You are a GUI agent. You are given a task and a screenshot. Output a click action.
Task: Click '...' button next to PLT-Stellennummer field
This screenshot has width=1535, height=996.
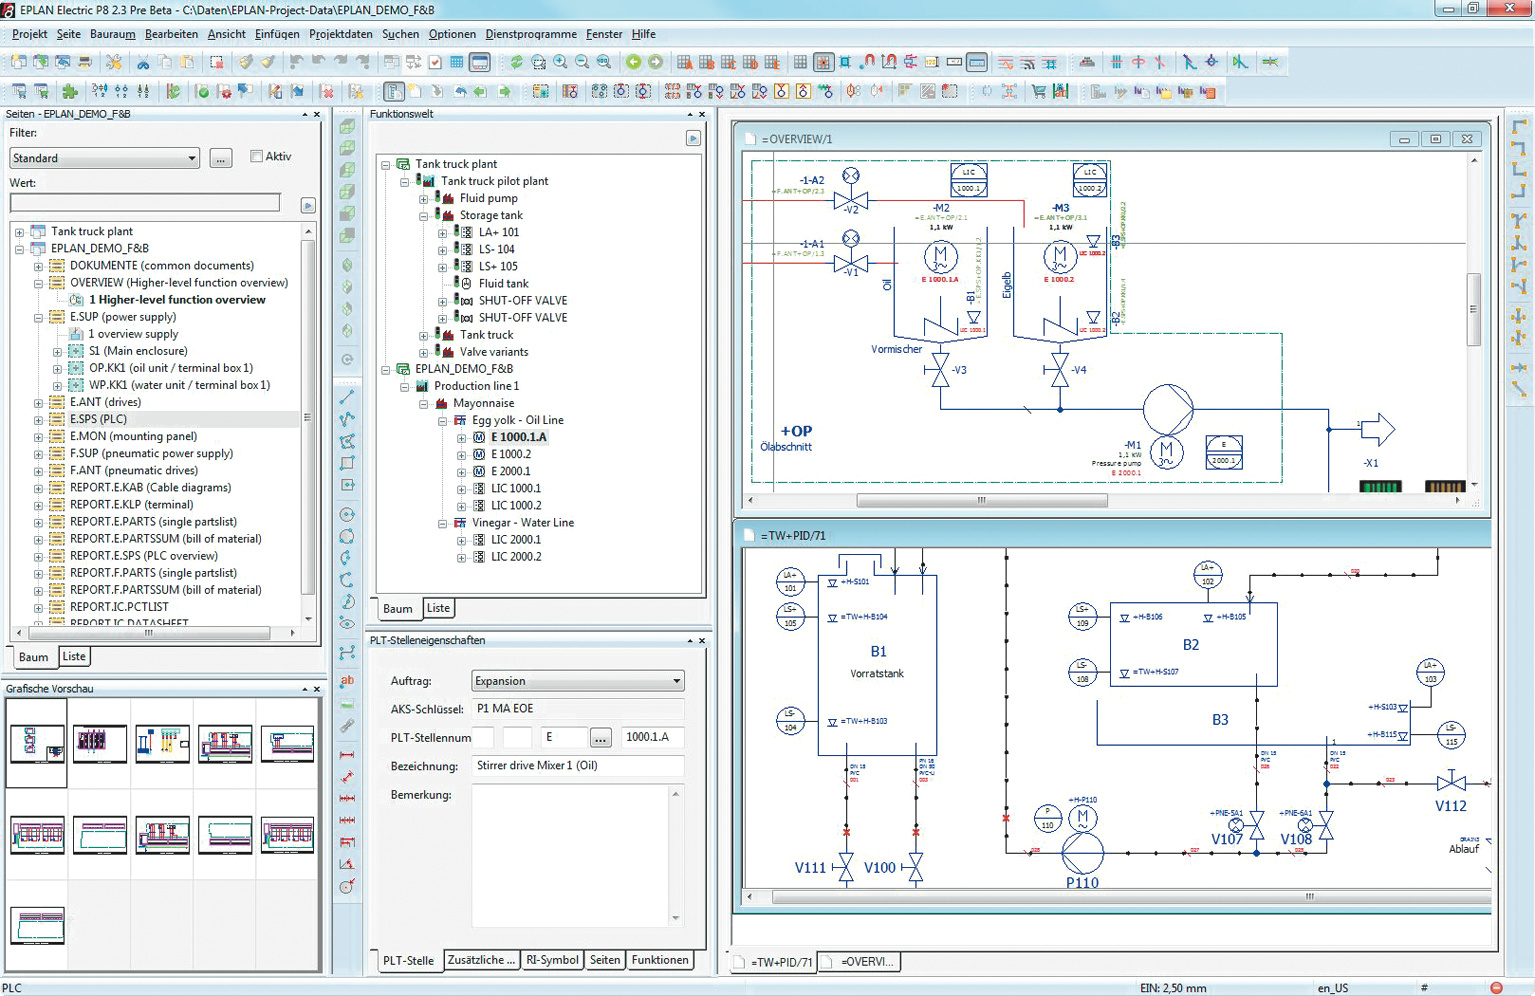[600, 738]
